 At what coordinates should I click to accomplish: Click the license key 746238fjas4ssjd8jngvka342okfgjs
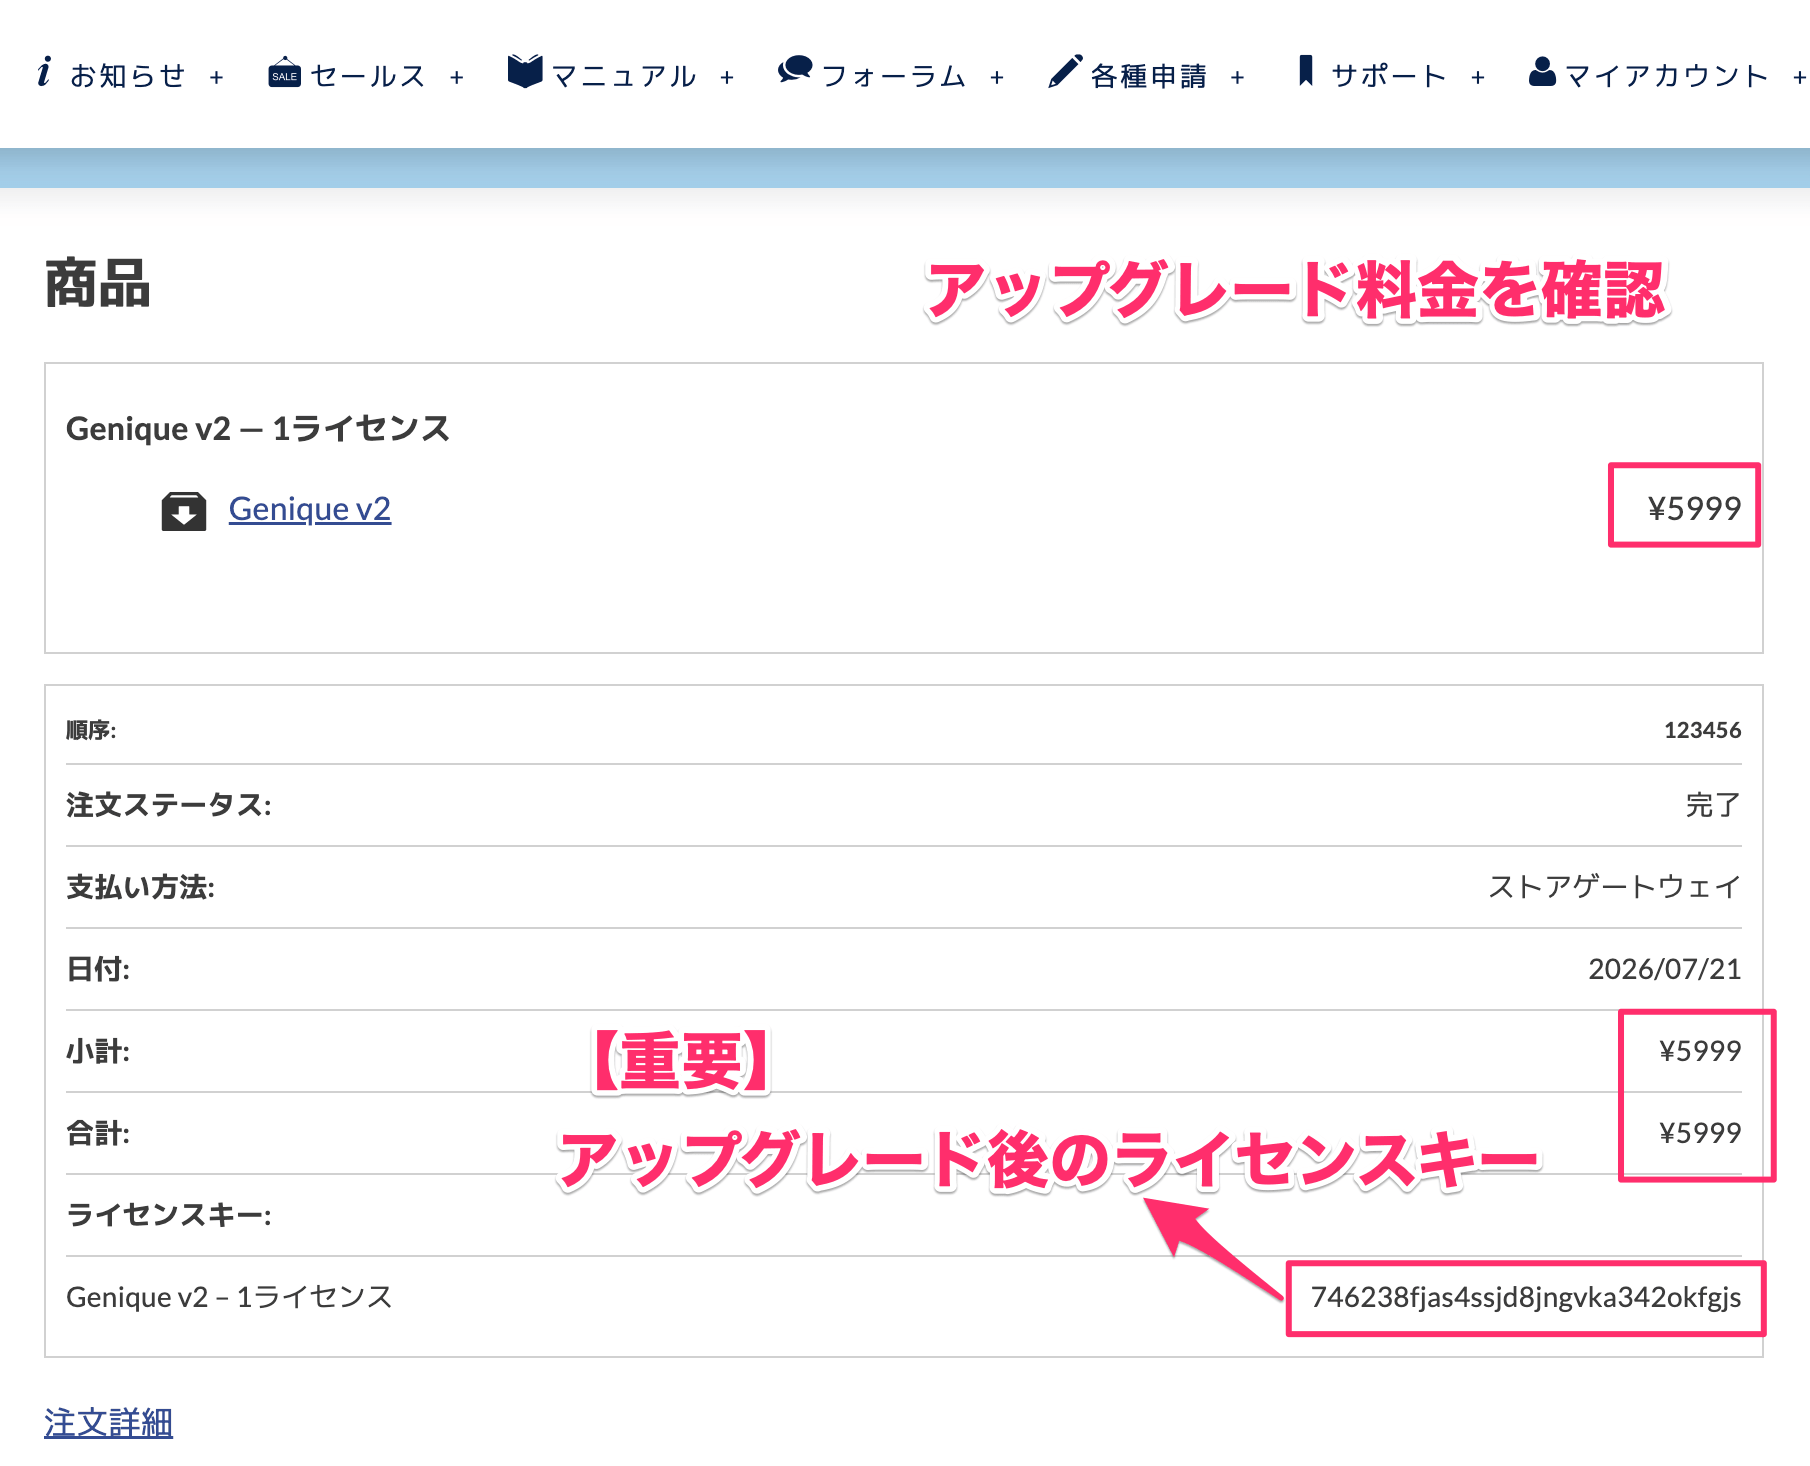(x=1526, y=1297)
